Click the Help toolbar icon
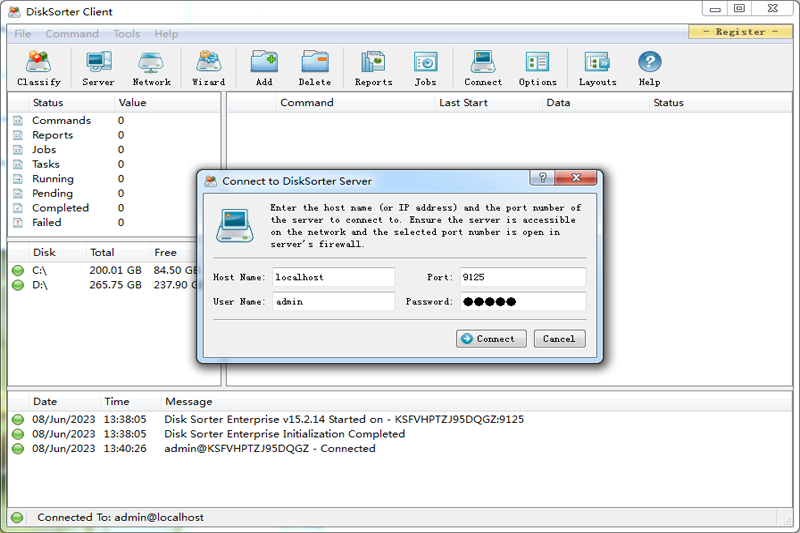 (649, 68)
